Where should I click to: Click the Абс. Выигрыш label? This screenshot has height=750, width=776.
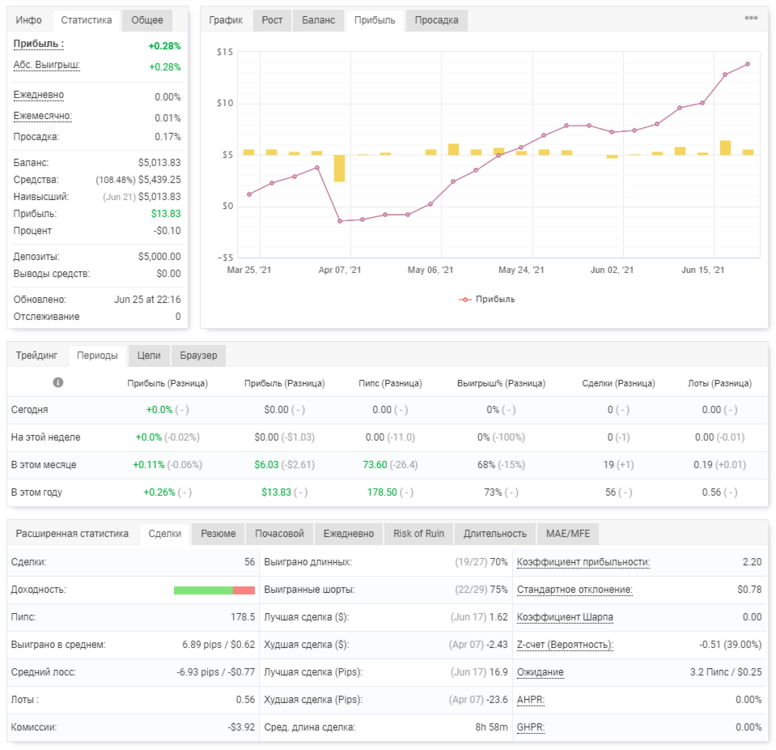pyautogui.click(x=47, y=65)
